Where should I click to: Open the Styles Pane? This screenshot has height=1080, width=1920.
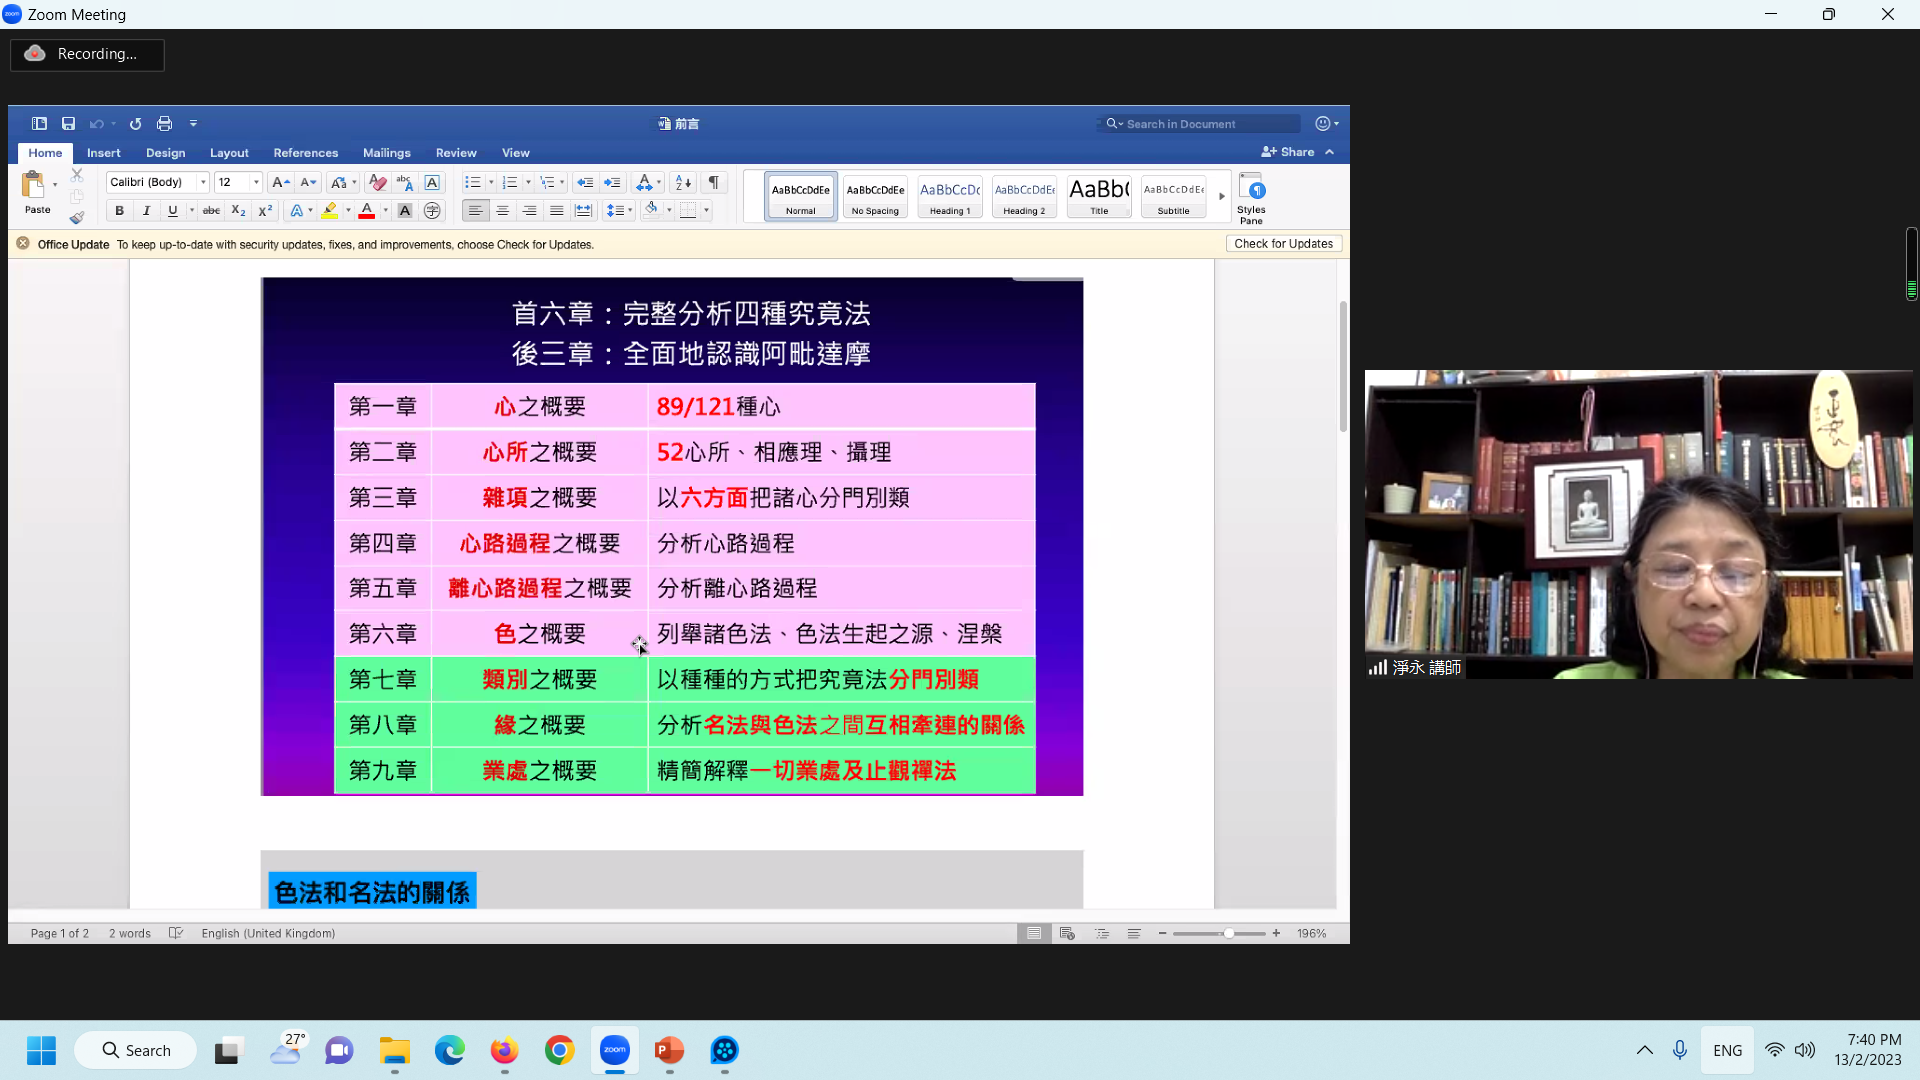click(x=1251, y=197)
